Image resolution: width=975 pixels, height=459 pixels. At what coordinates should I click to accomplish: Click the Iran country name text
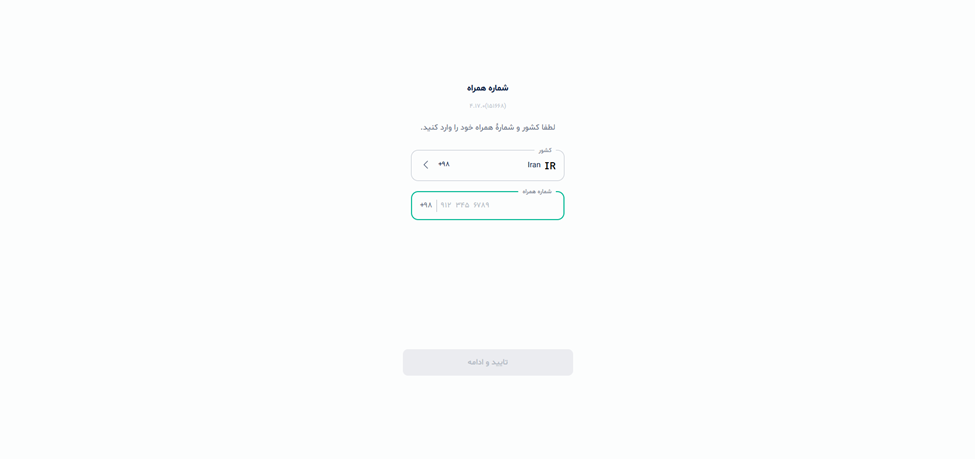tap(534, 166)
